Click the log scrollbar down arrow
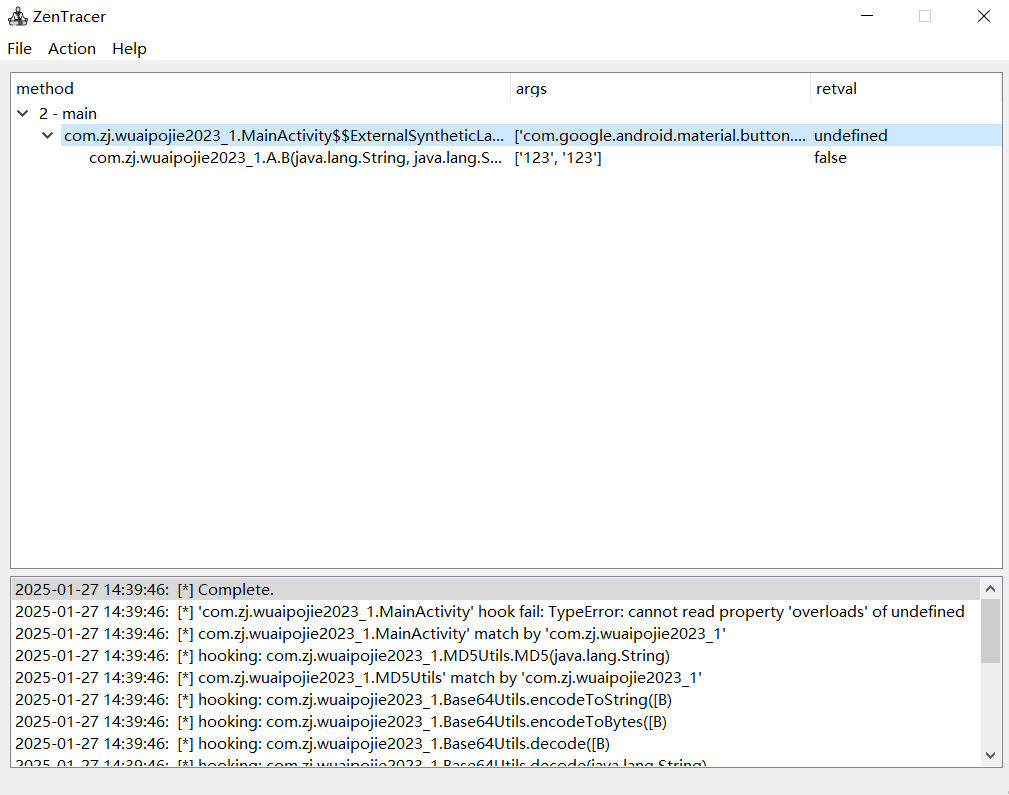This screenshot has width=1009, height=795. point(990,755)
